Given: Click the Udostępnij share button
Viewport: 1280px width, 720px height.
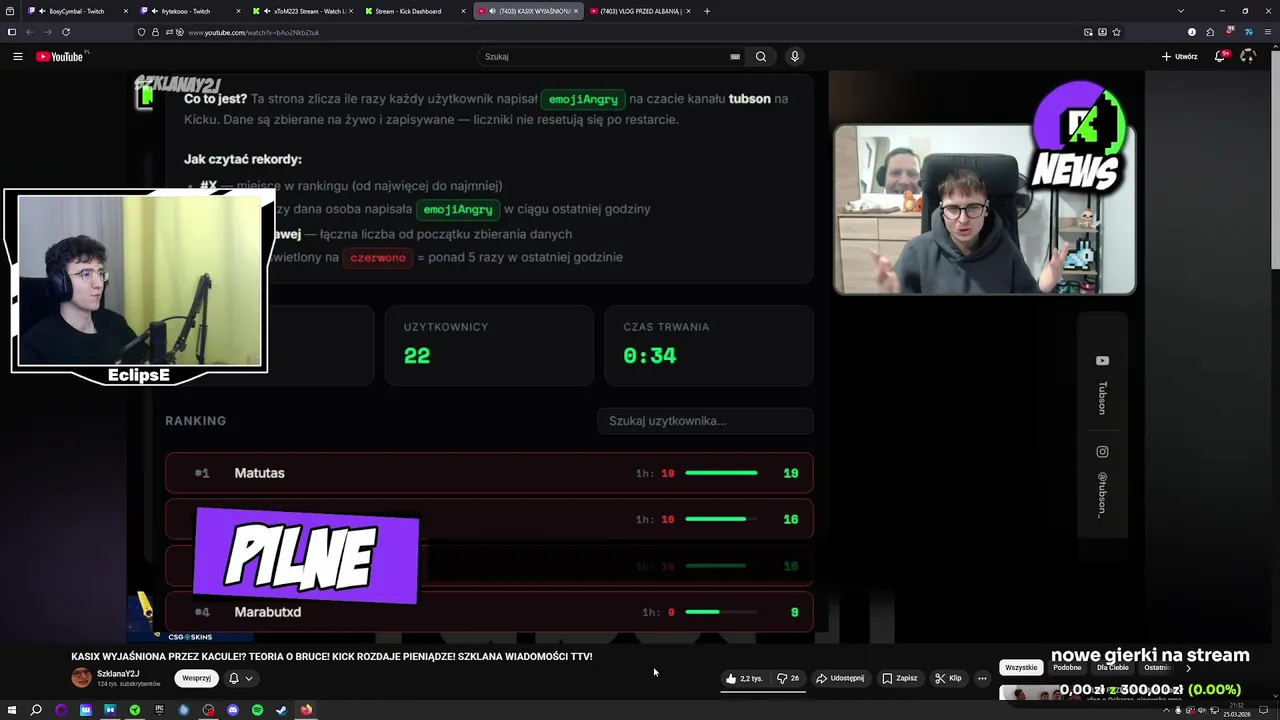Looking at the screenshot, I should [840, 678].
